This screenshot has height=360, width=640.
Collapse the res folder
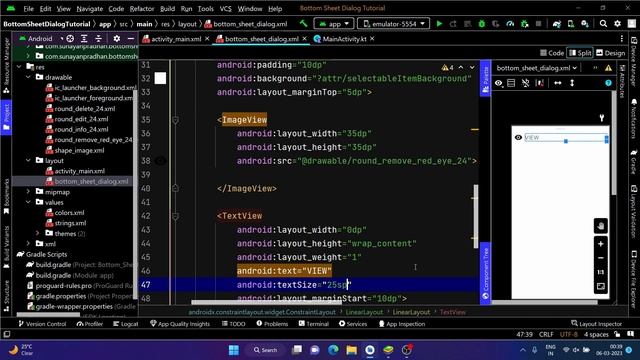coord(19,67)
